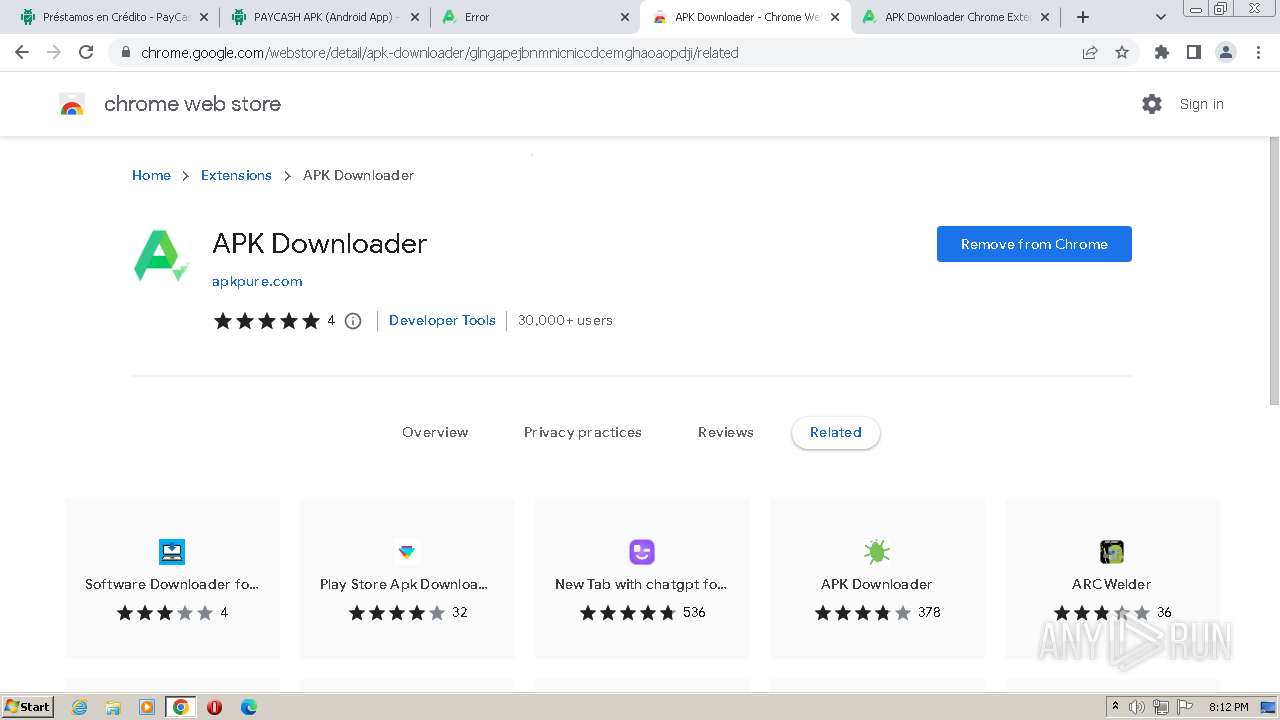
Task: Open Windows Start menu
Action: (28, 707)
